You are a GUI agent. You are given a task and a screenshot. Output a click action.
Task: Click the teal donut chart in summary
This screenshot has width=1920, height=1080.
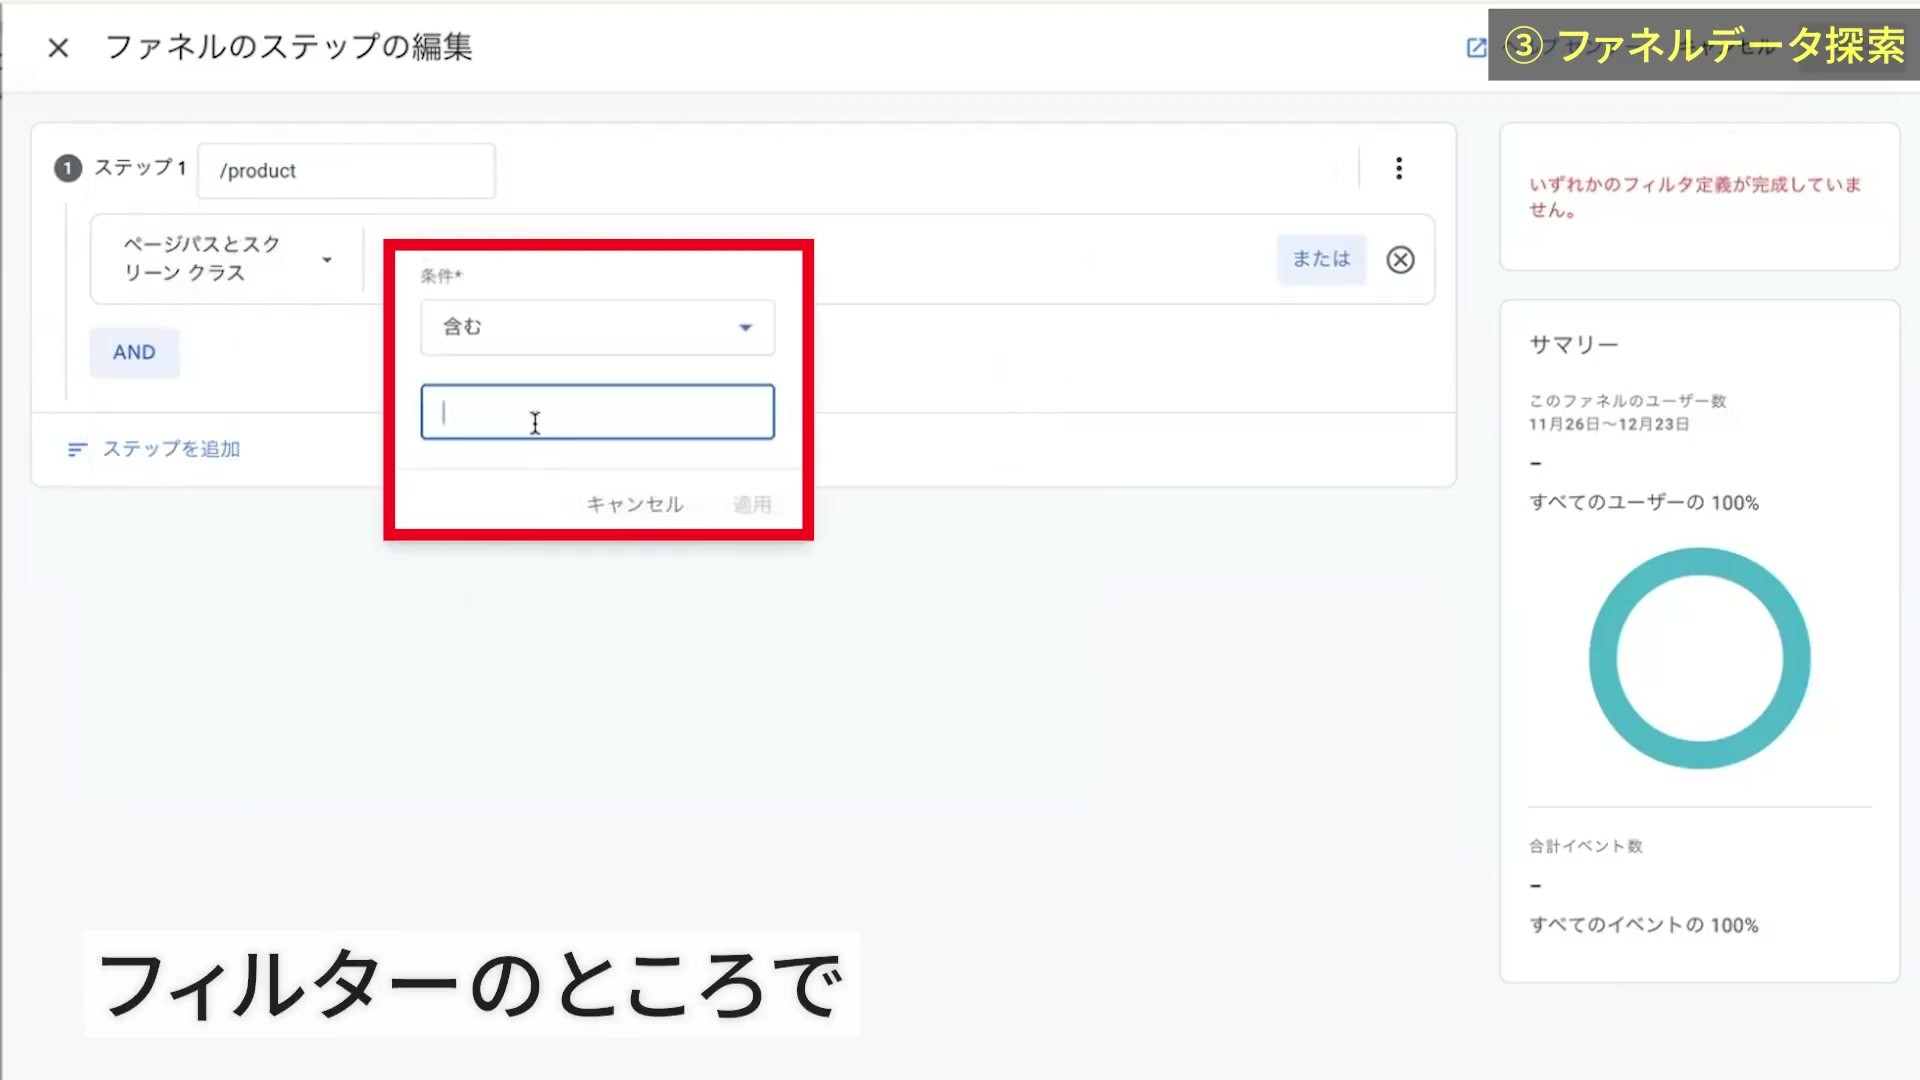coord(1699,658)
